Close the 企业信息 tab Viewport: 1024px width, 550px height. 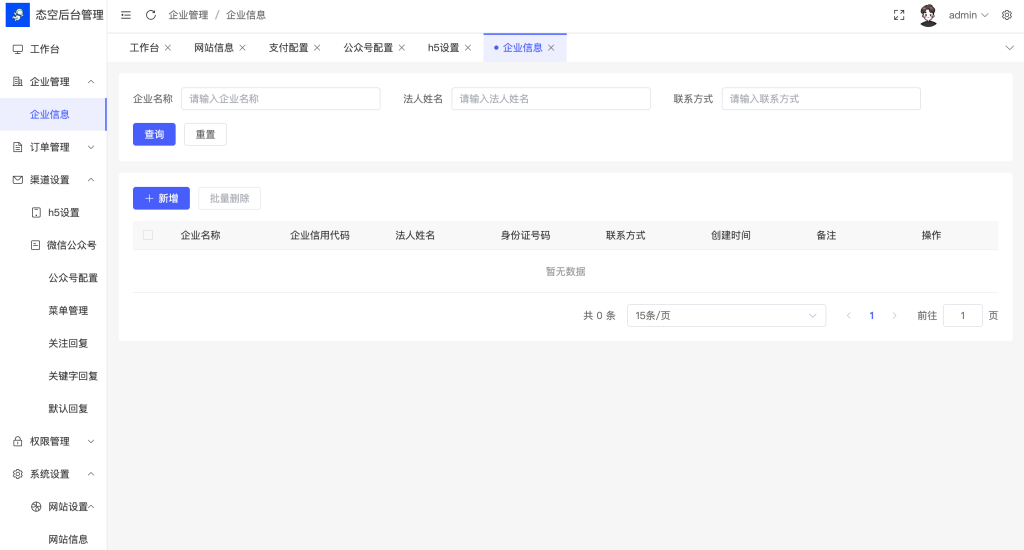(551, 48)
